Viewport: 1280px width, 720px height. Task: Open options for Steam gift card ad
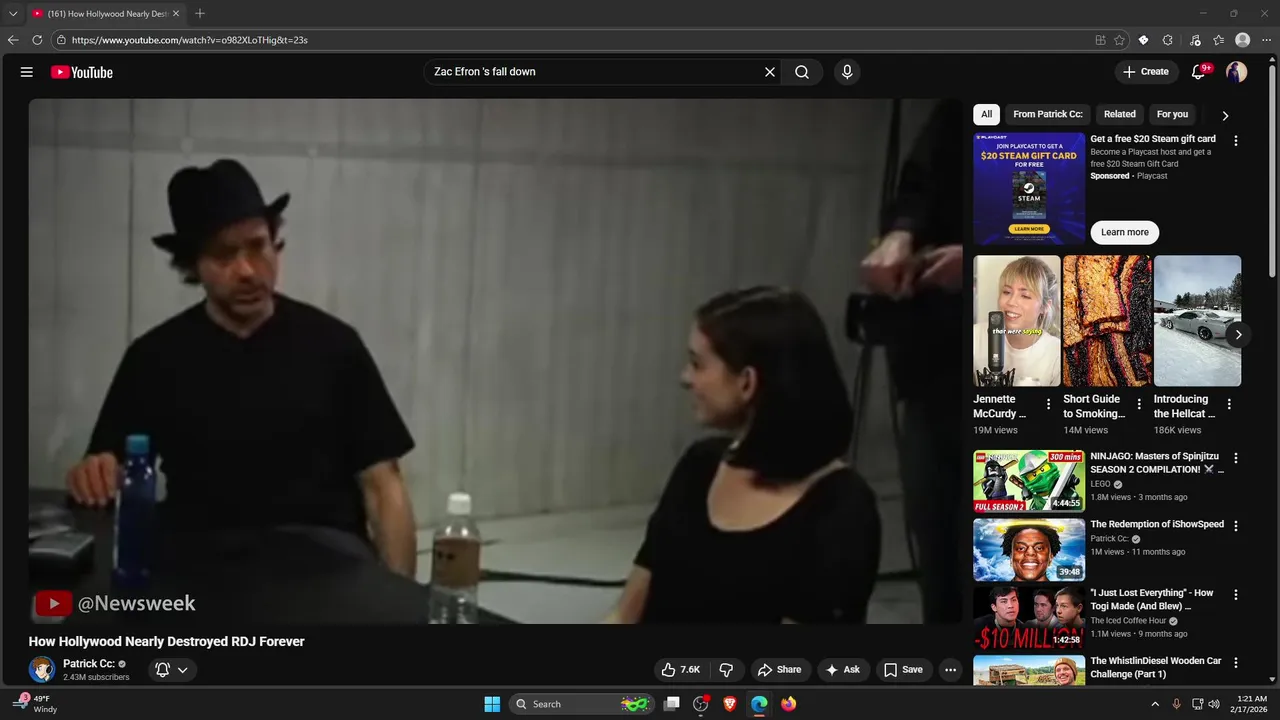tap(1235, 141)
